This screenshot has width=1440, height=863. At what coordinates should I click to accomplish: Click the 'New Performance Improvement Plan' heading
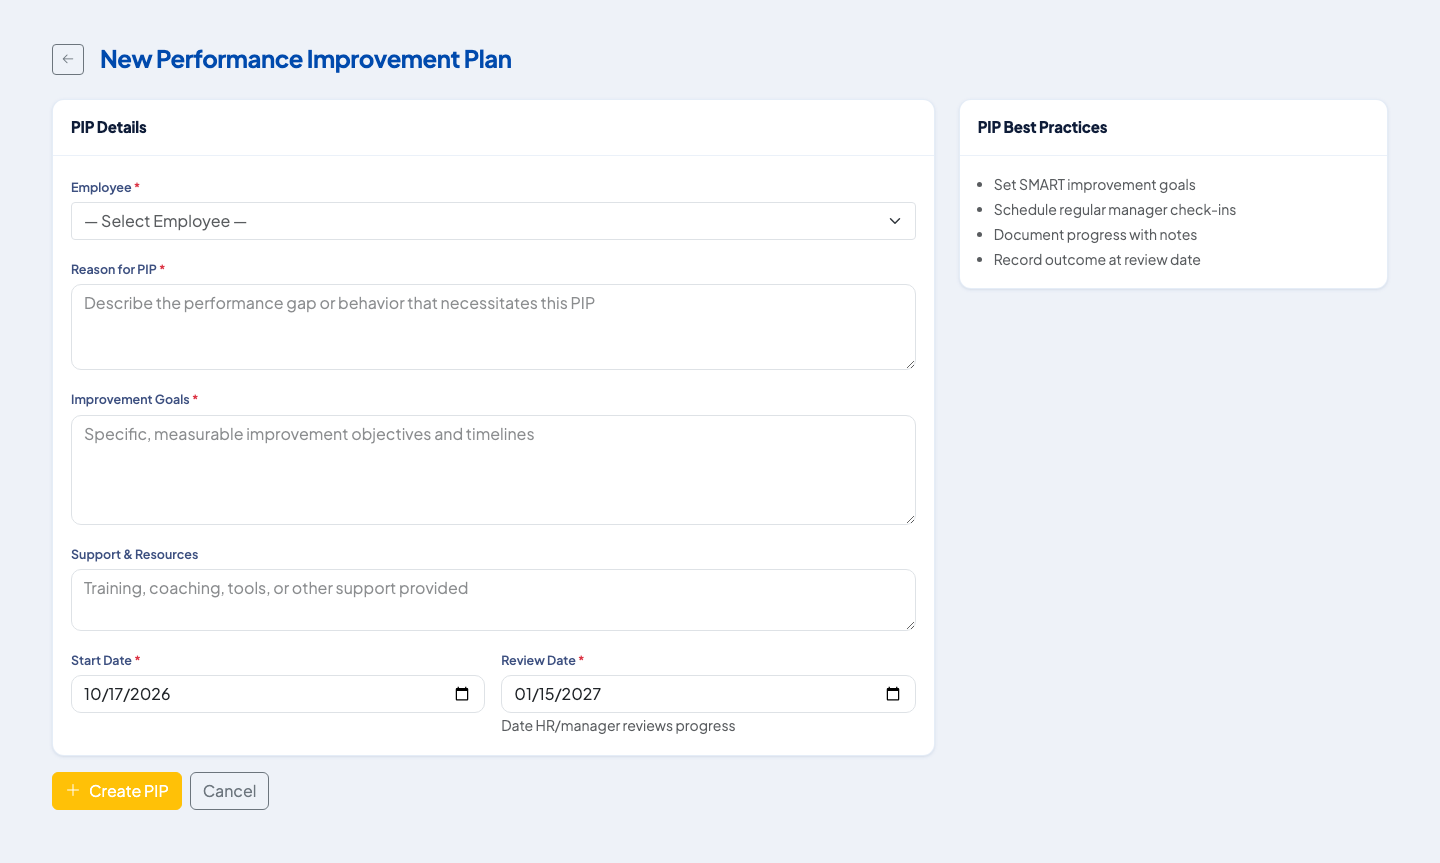[x=306, y=59]
